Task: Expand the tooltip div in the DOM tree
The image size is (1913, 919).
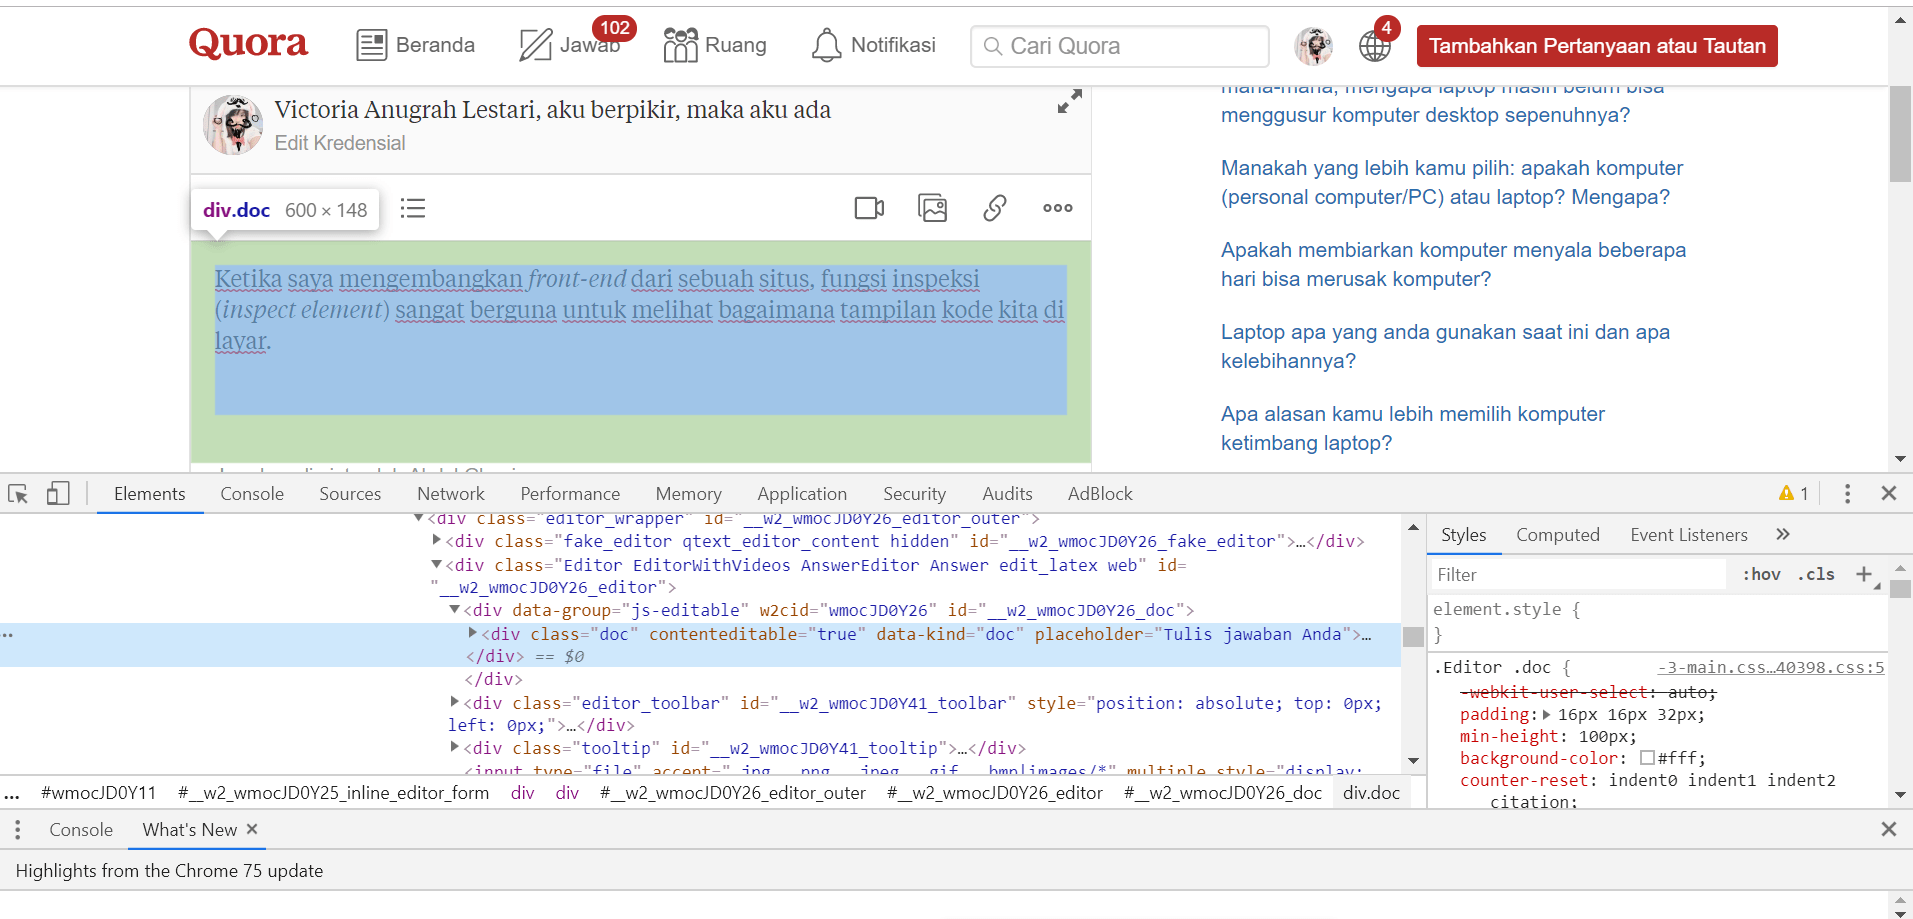Action: 455,748
